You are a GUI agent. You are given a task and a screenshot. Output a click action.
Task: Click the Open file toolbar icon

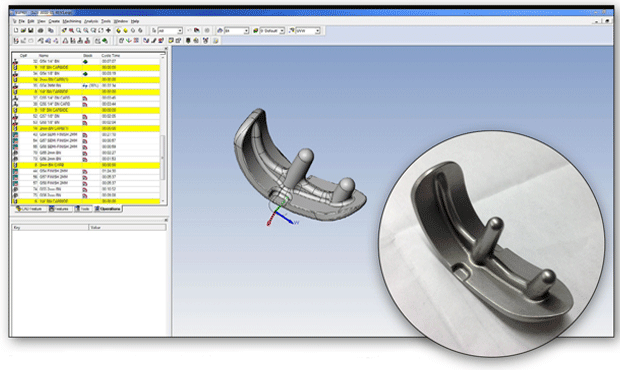[x=23, y=30]
